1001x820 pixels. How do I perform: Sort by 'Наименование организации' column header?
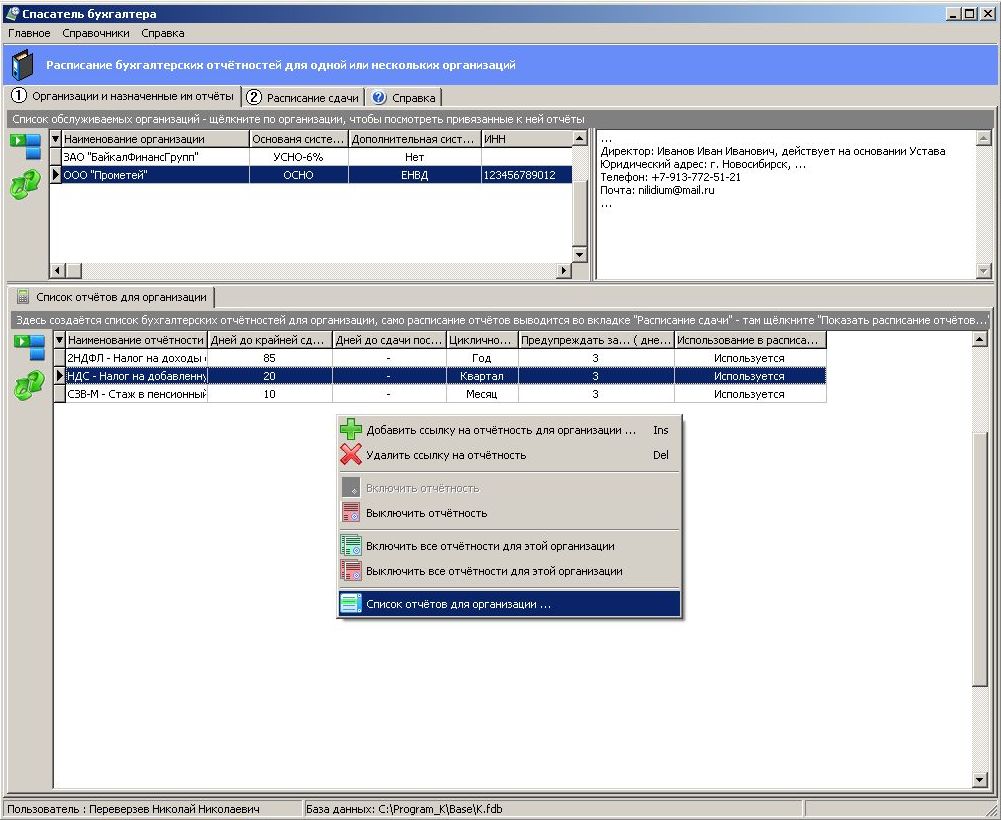pos(150,139)
